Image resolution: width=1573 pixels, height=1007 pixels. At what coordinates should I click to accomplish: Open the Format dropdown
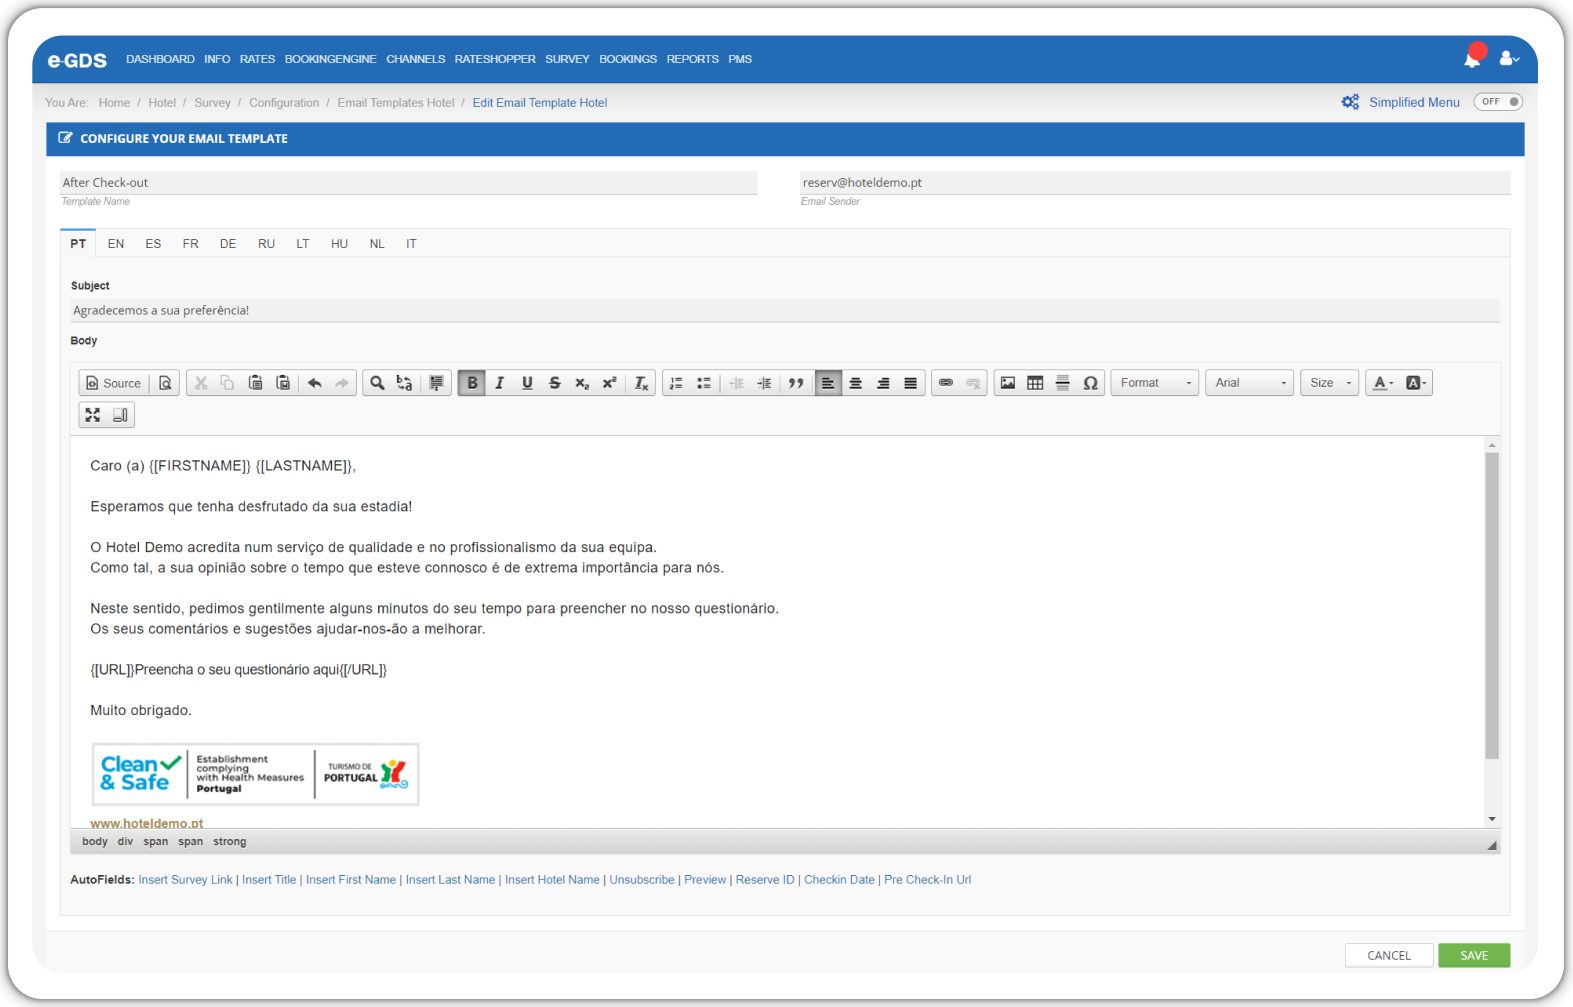[x=1155, y=383]
